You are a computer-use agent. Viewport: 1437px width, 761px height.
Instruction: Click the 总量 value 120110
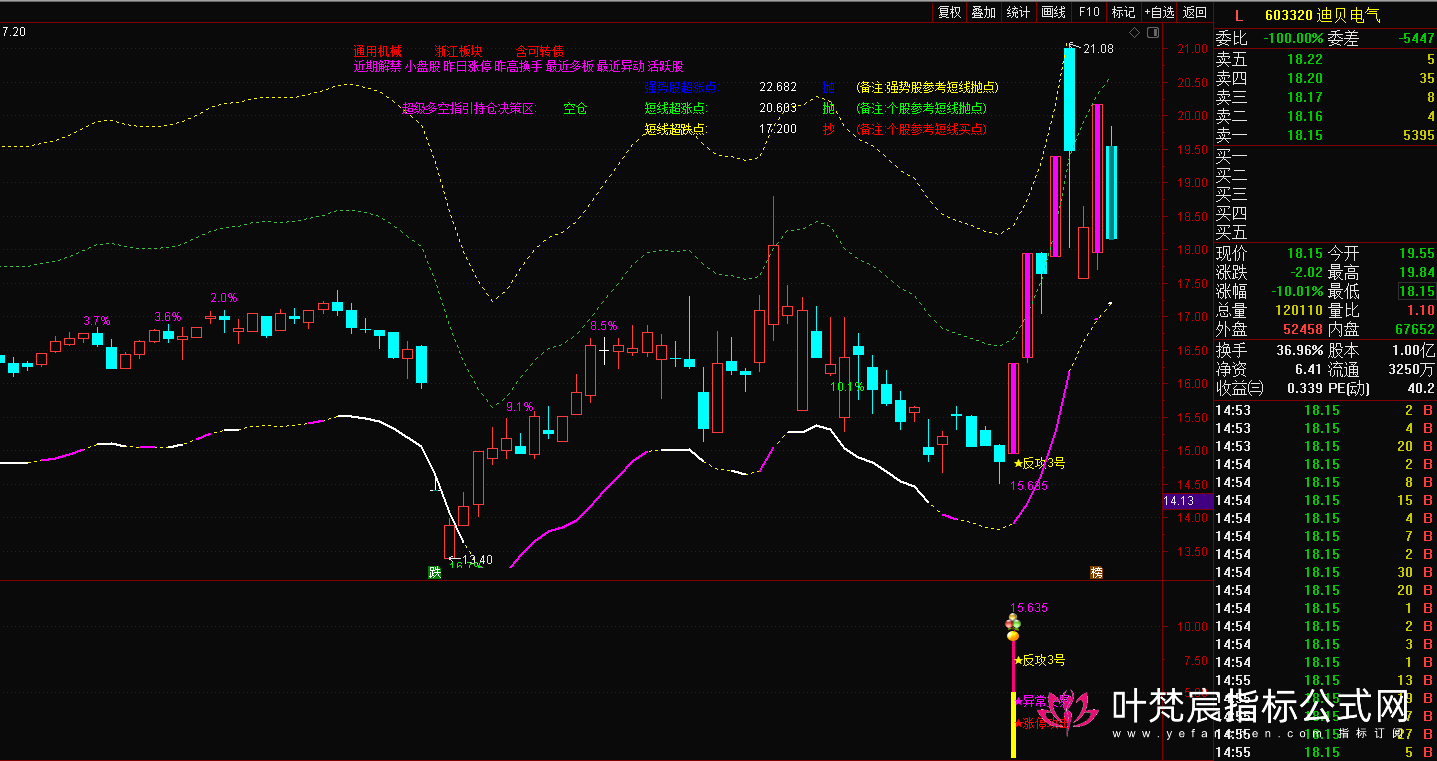(x=1300, y=310)
